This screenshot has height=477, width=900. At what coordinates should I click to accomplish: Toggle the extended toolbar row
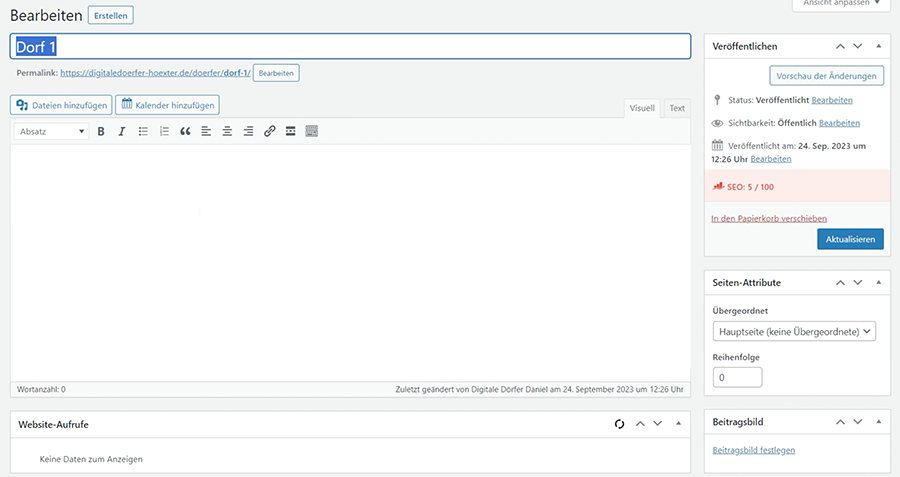click(x=311, y=131)
